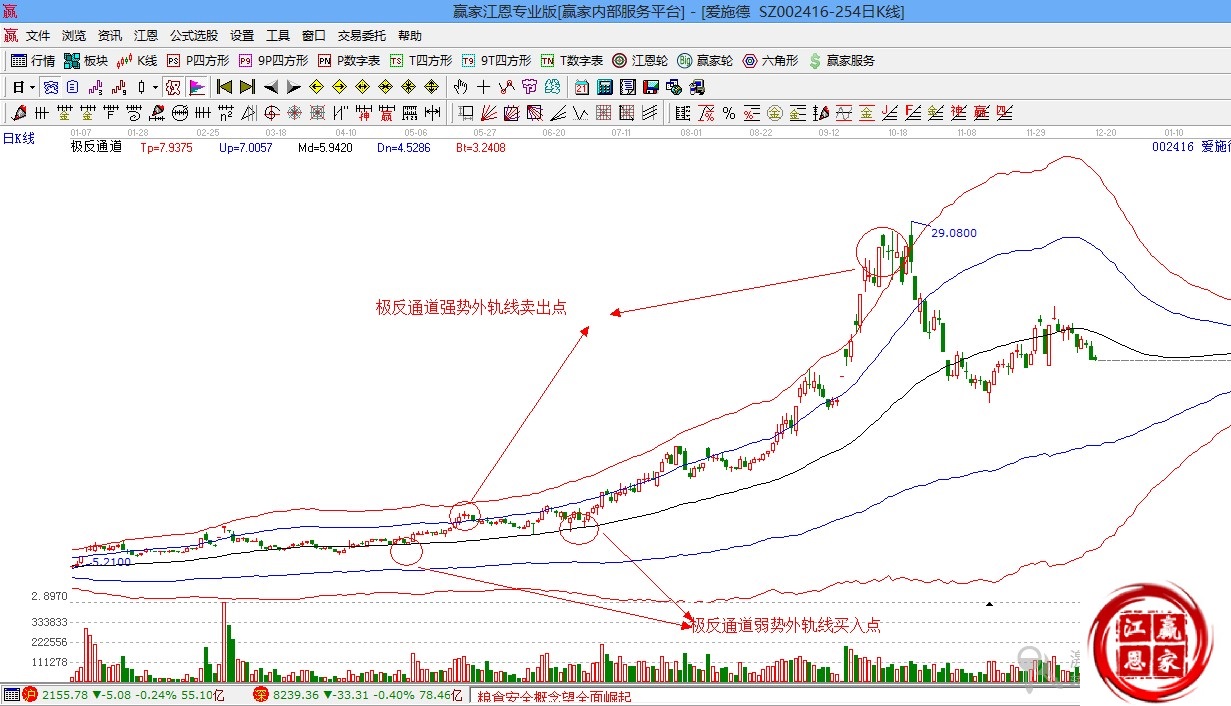Toggle the highlighted flag chart button

197,87
